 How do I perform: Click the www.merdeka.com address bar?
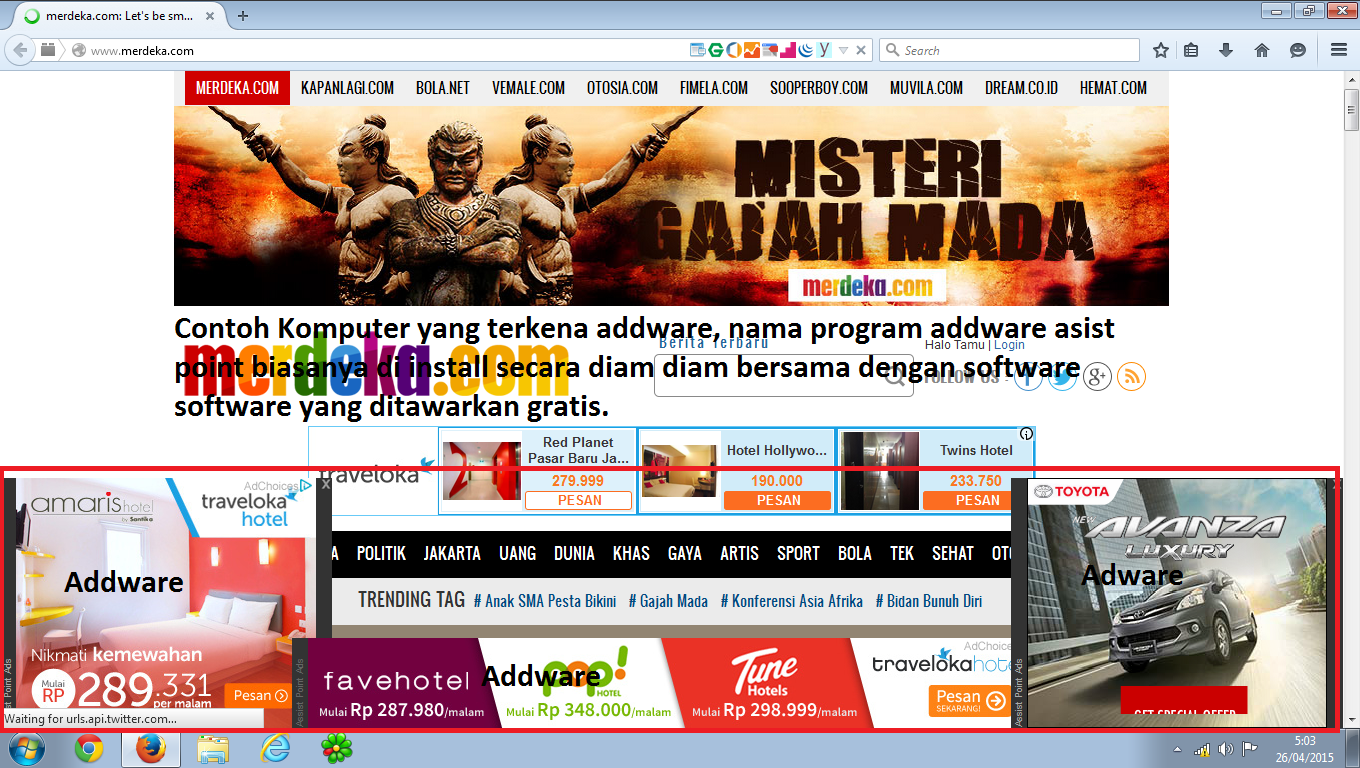coord(380,50)
